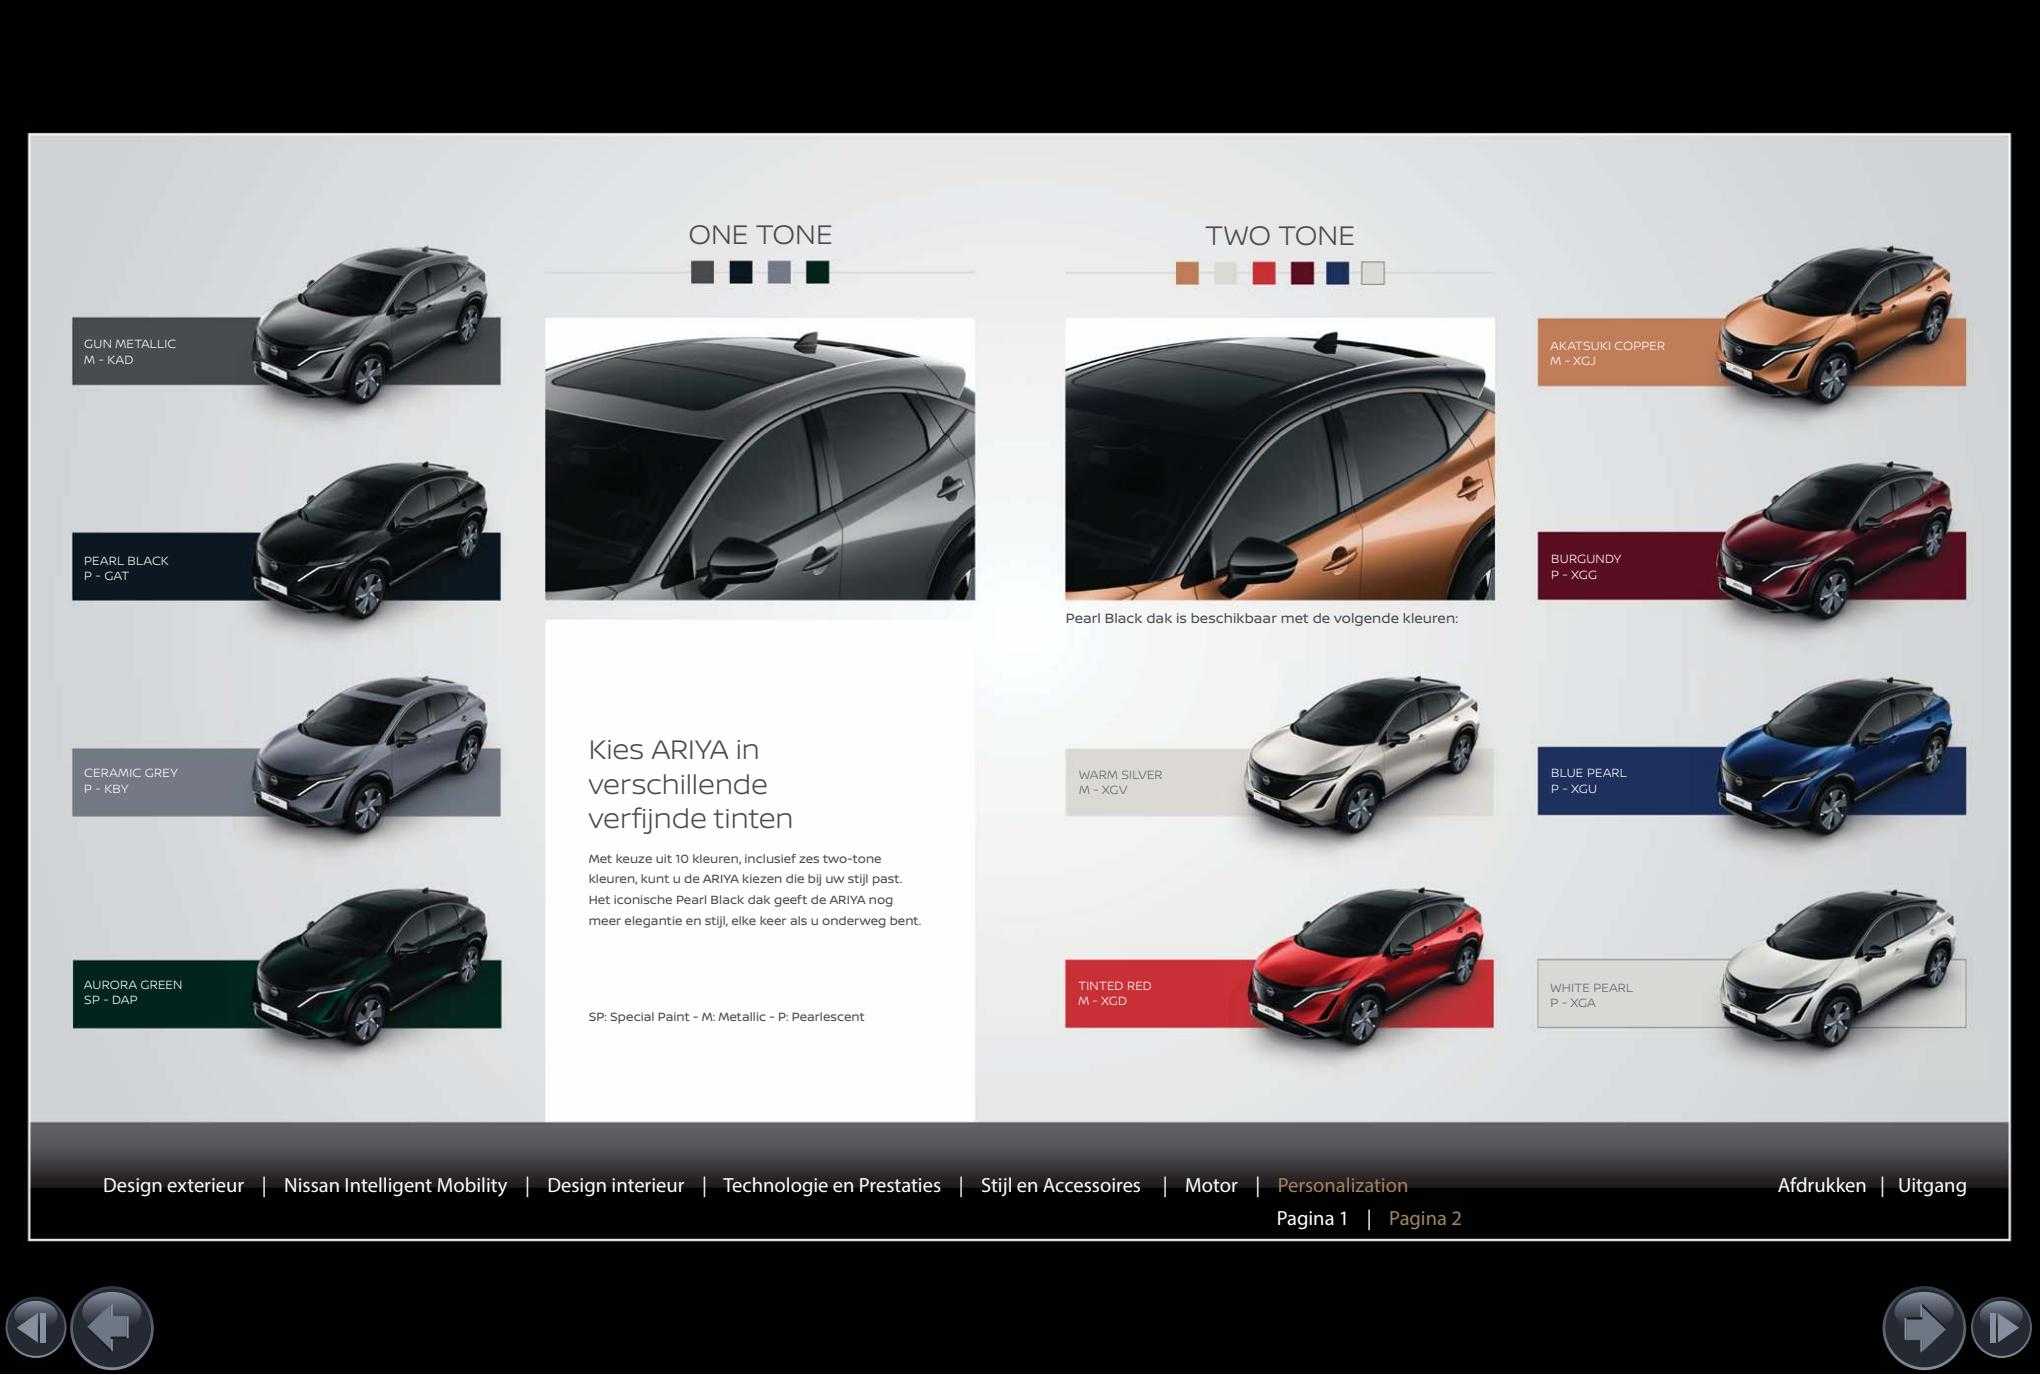The height and width of the screenshot is (1375, 2040).
Task: Click the GUN METALLIC M - KAD label
Action: pyautogui.click(x=130, y=351)
